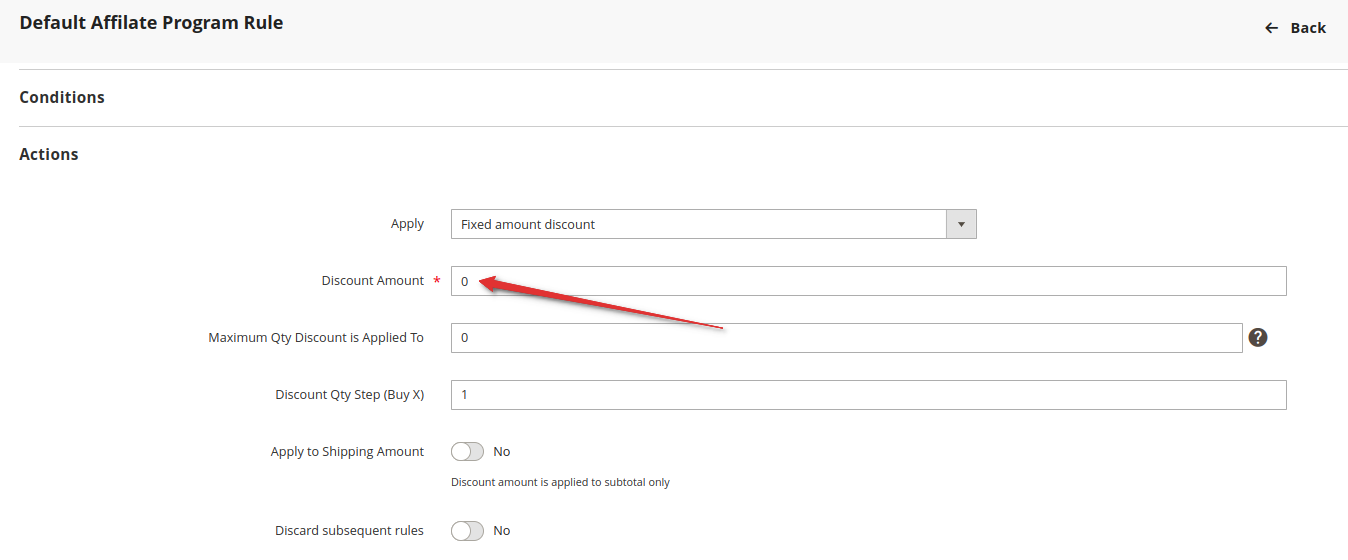This screenshot has height=560, width=1348.
Task: Focus the Discount Amount input field
Action: coord(868,281)
